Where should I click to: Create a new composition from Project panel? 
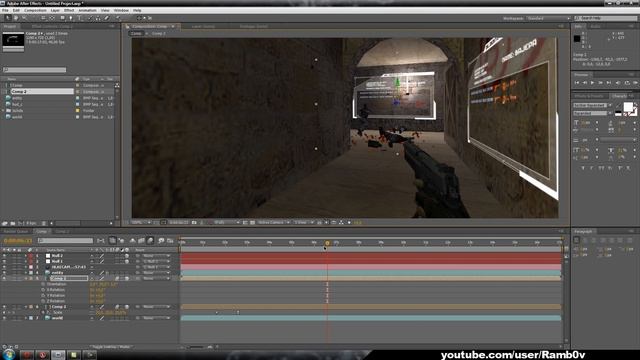pos(21,223)
